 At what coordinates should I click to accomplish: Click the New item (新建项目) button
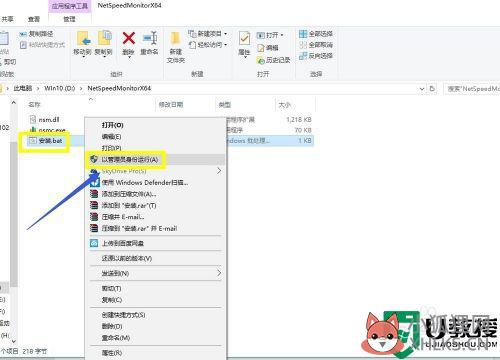(x=205, y=34)
